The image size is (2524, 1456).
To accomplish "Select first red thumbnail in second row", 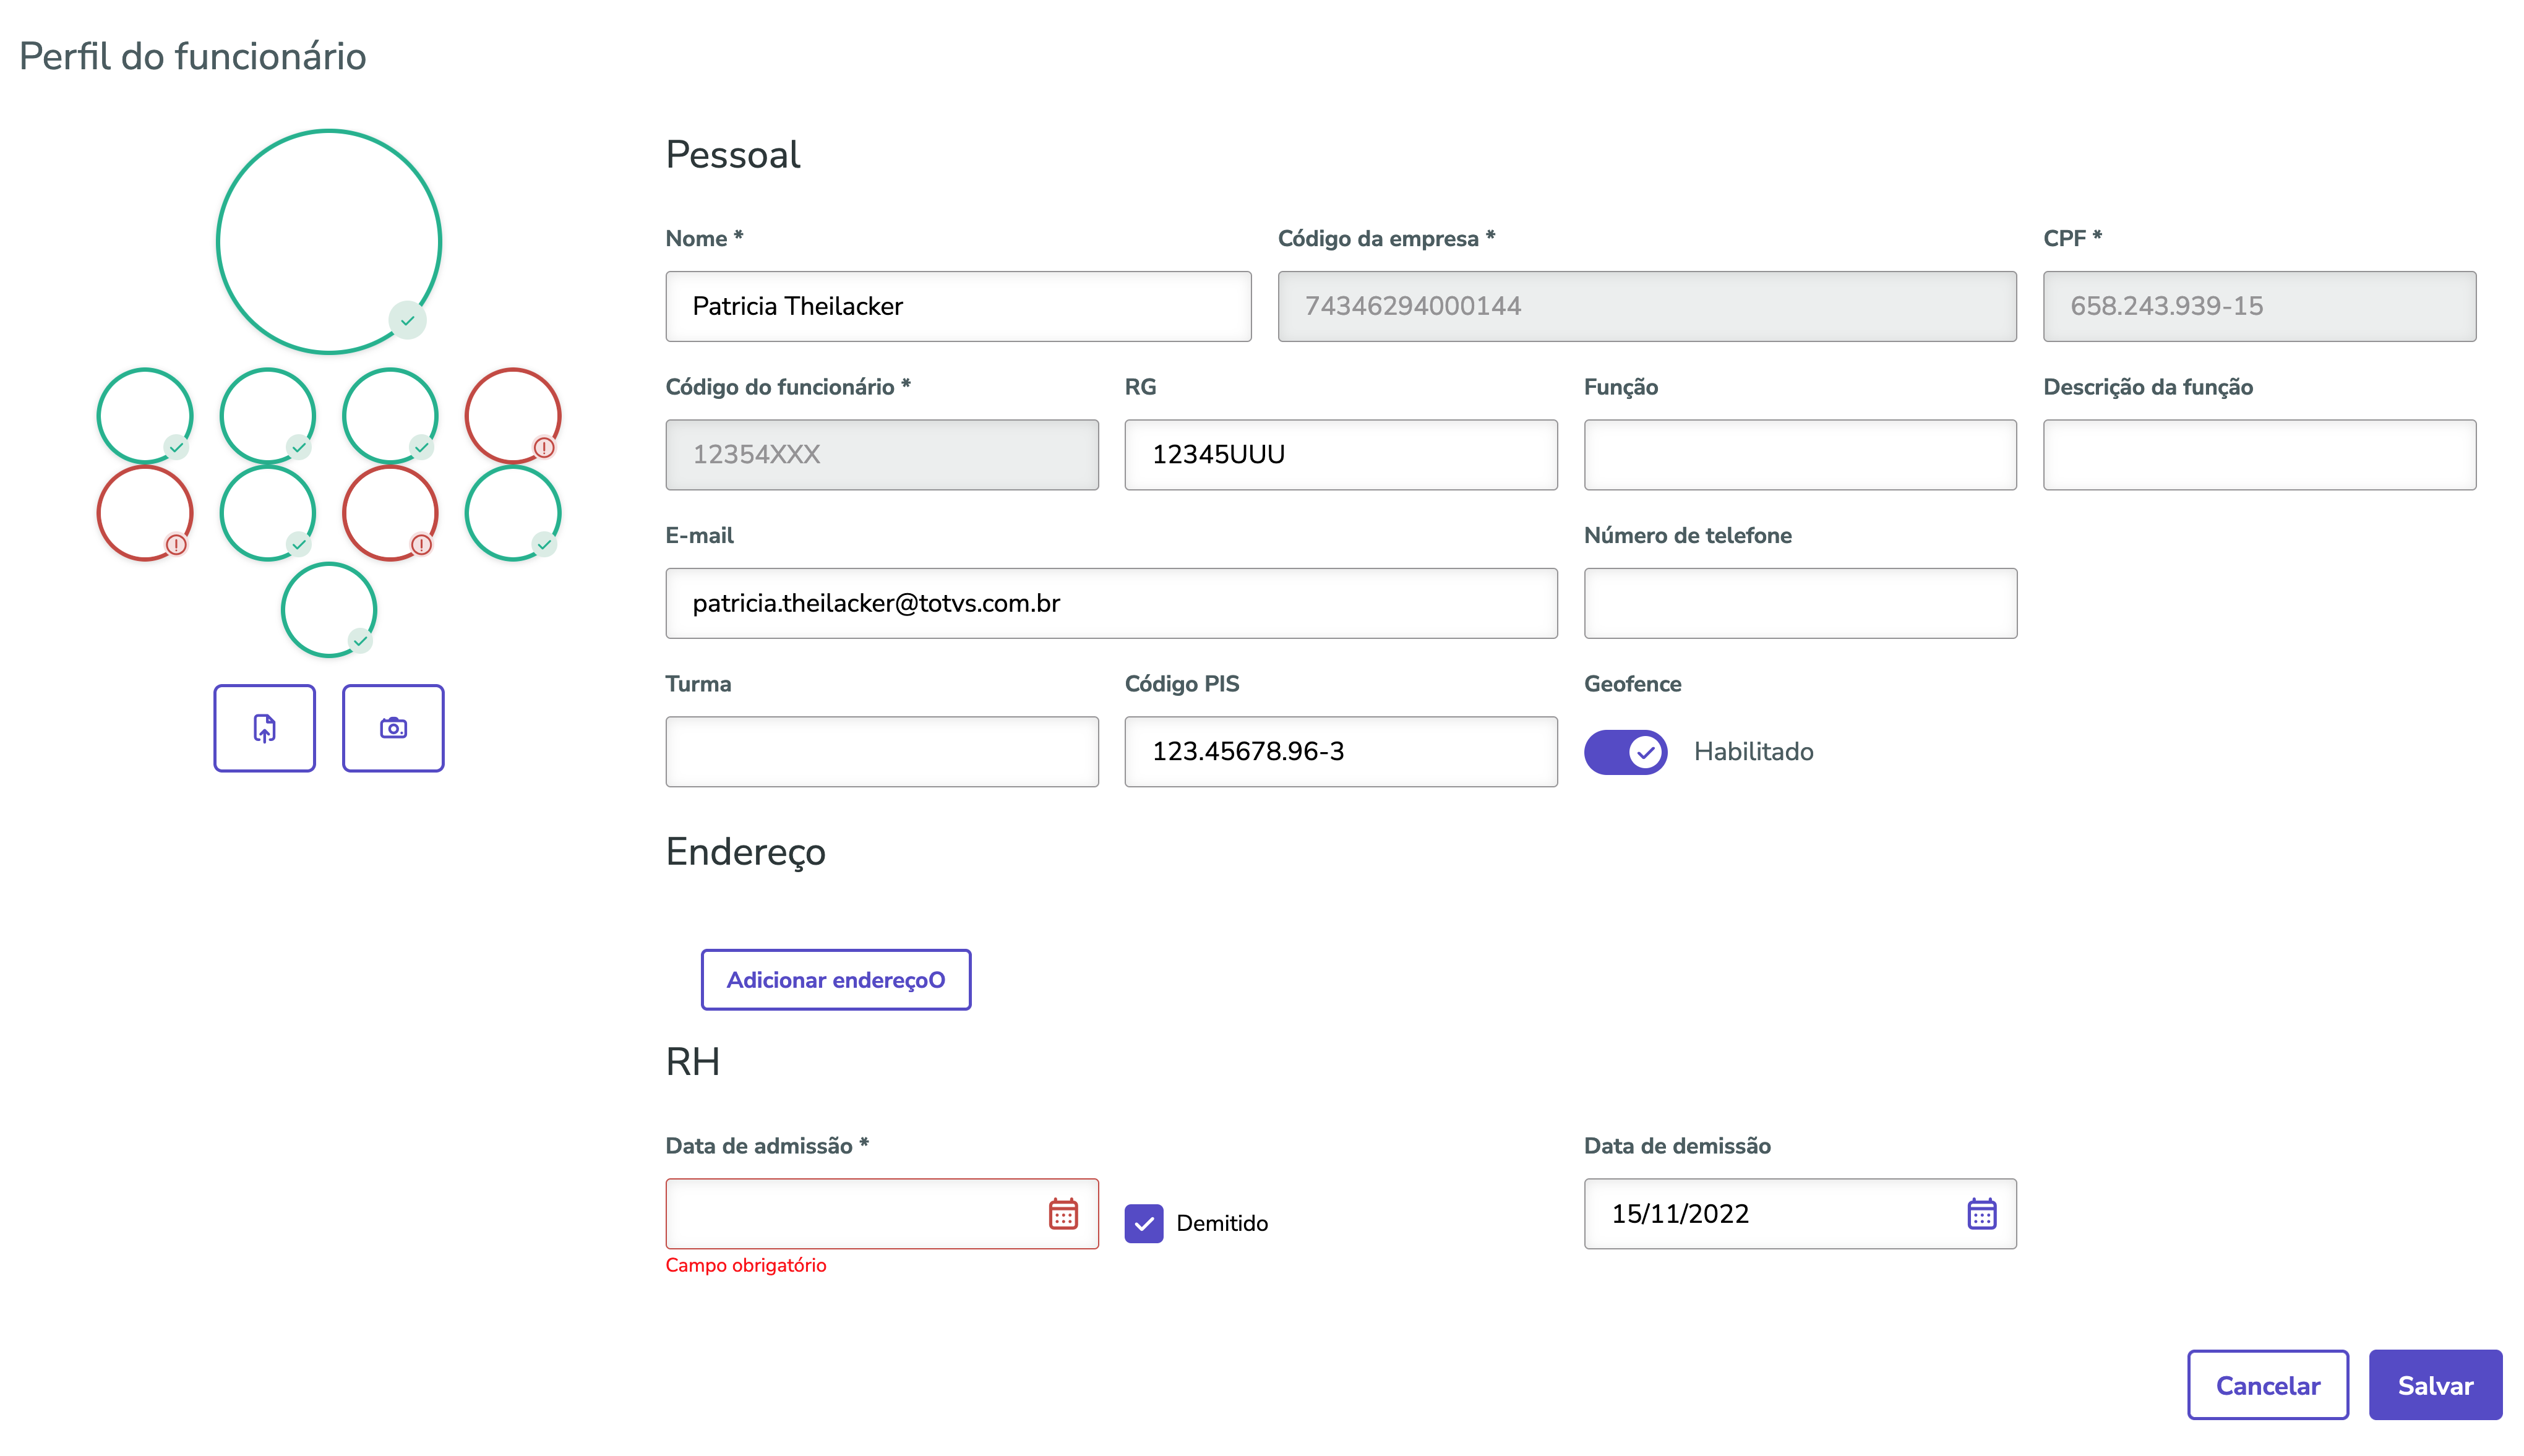I will pos(144,512).
